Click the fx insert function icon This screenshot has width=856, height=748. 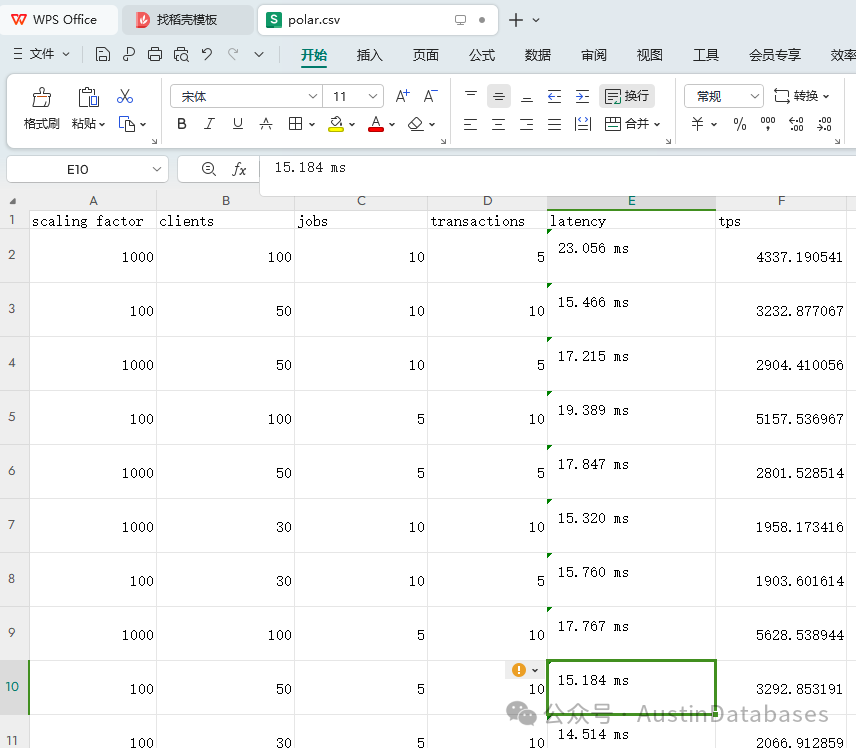(x=239, y=169)
